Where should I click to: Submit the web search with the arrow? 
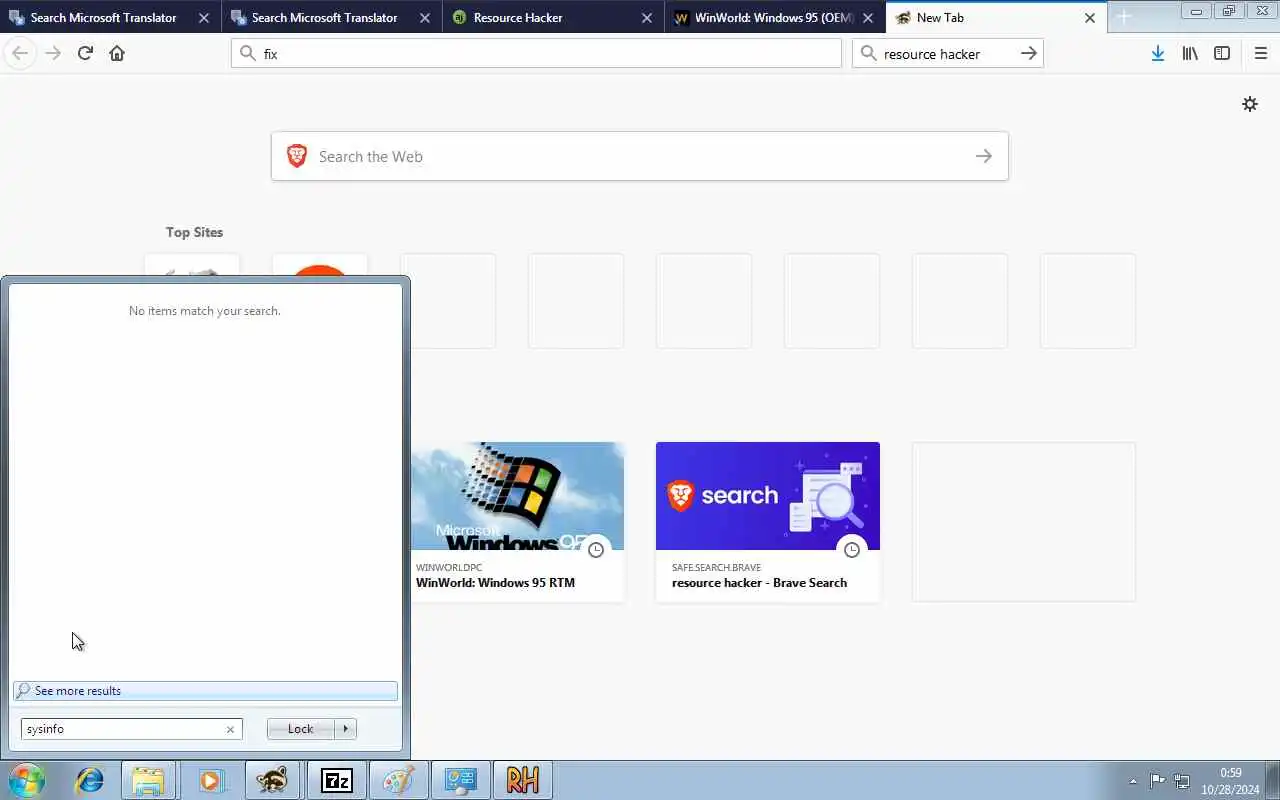984,156
